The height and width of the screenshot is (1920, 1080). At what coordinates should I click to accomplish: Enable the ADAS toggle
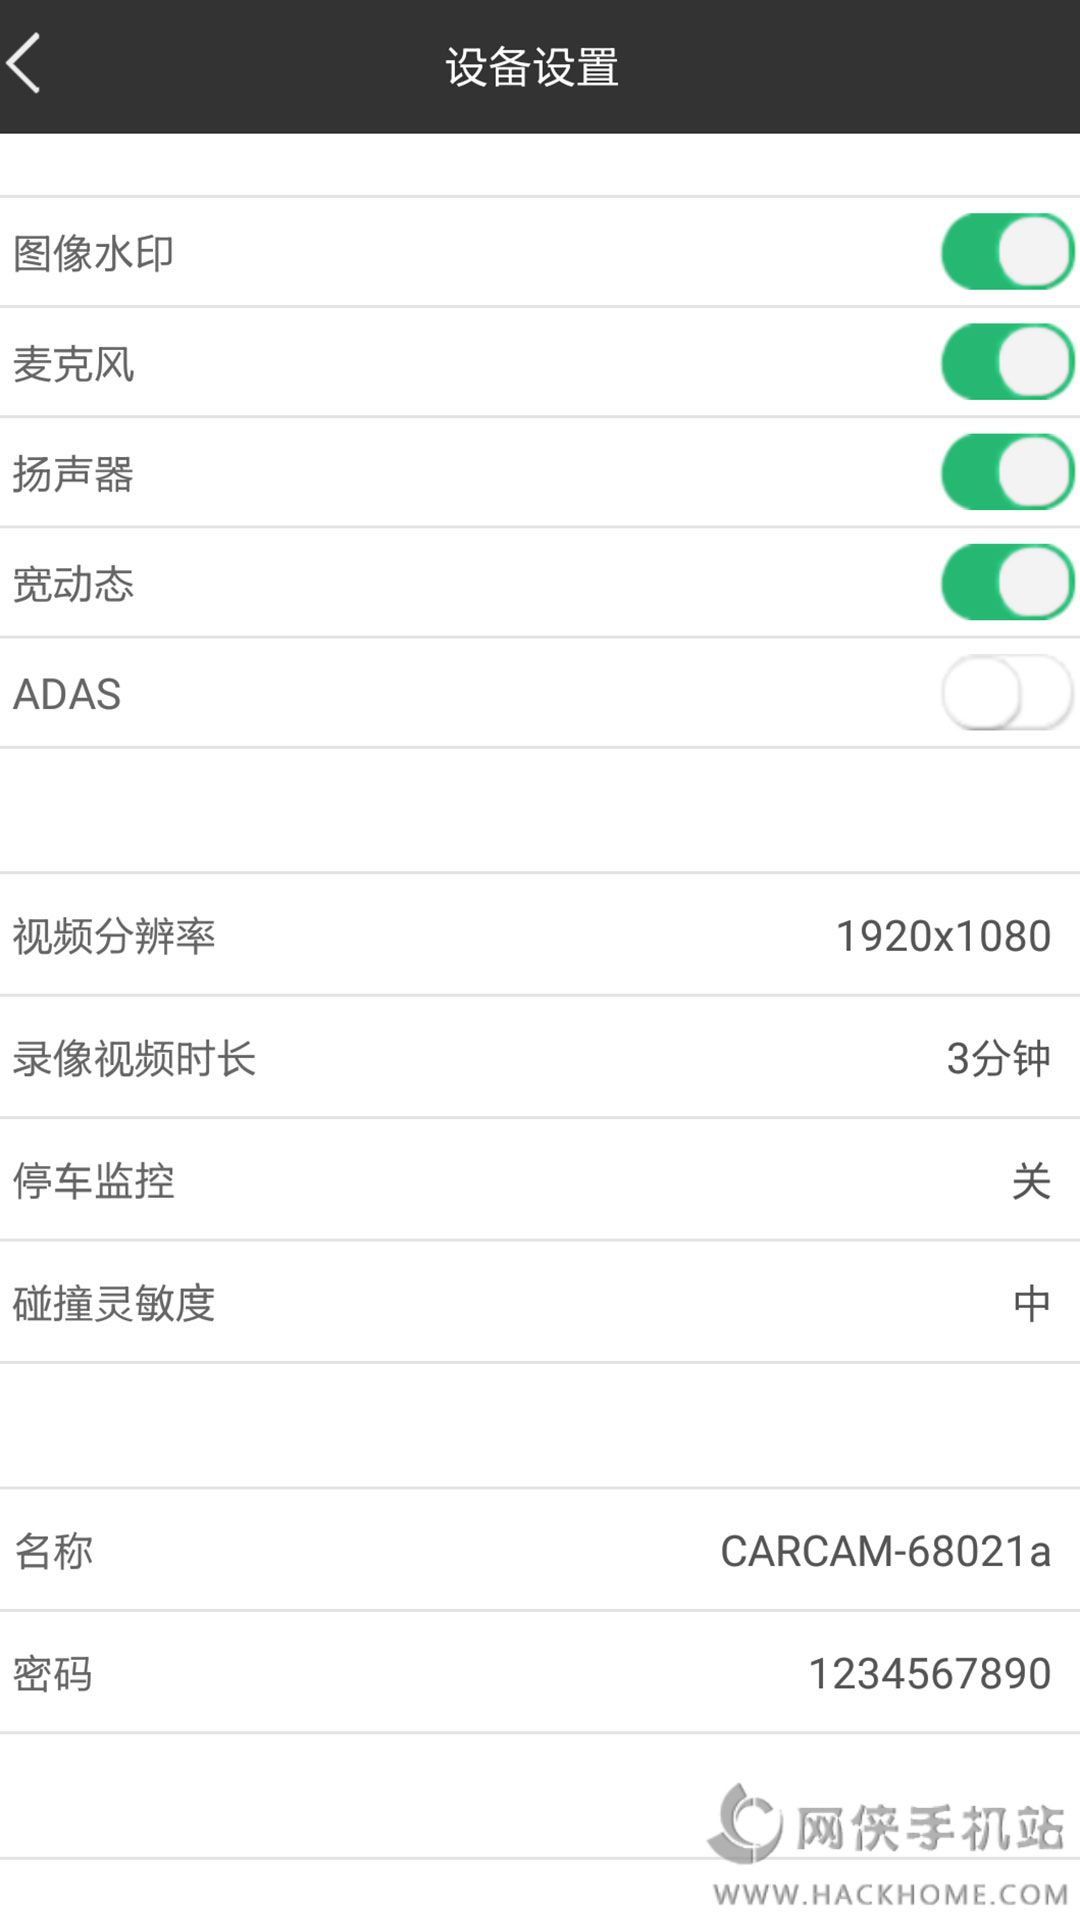click(1006, 692)
